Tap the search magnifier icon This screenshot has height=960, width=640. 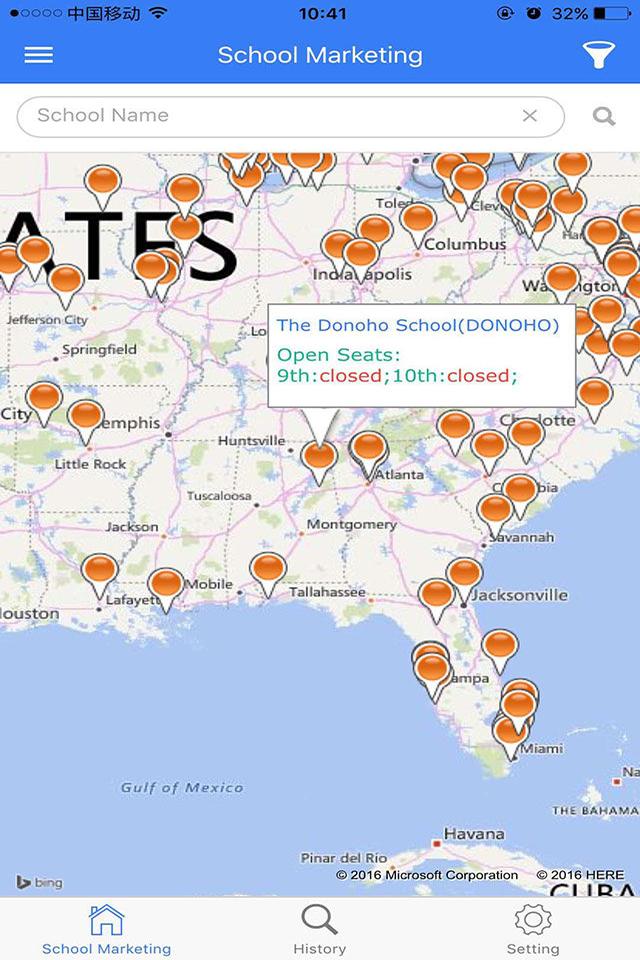pyautogui.click(x=604, y=116)
